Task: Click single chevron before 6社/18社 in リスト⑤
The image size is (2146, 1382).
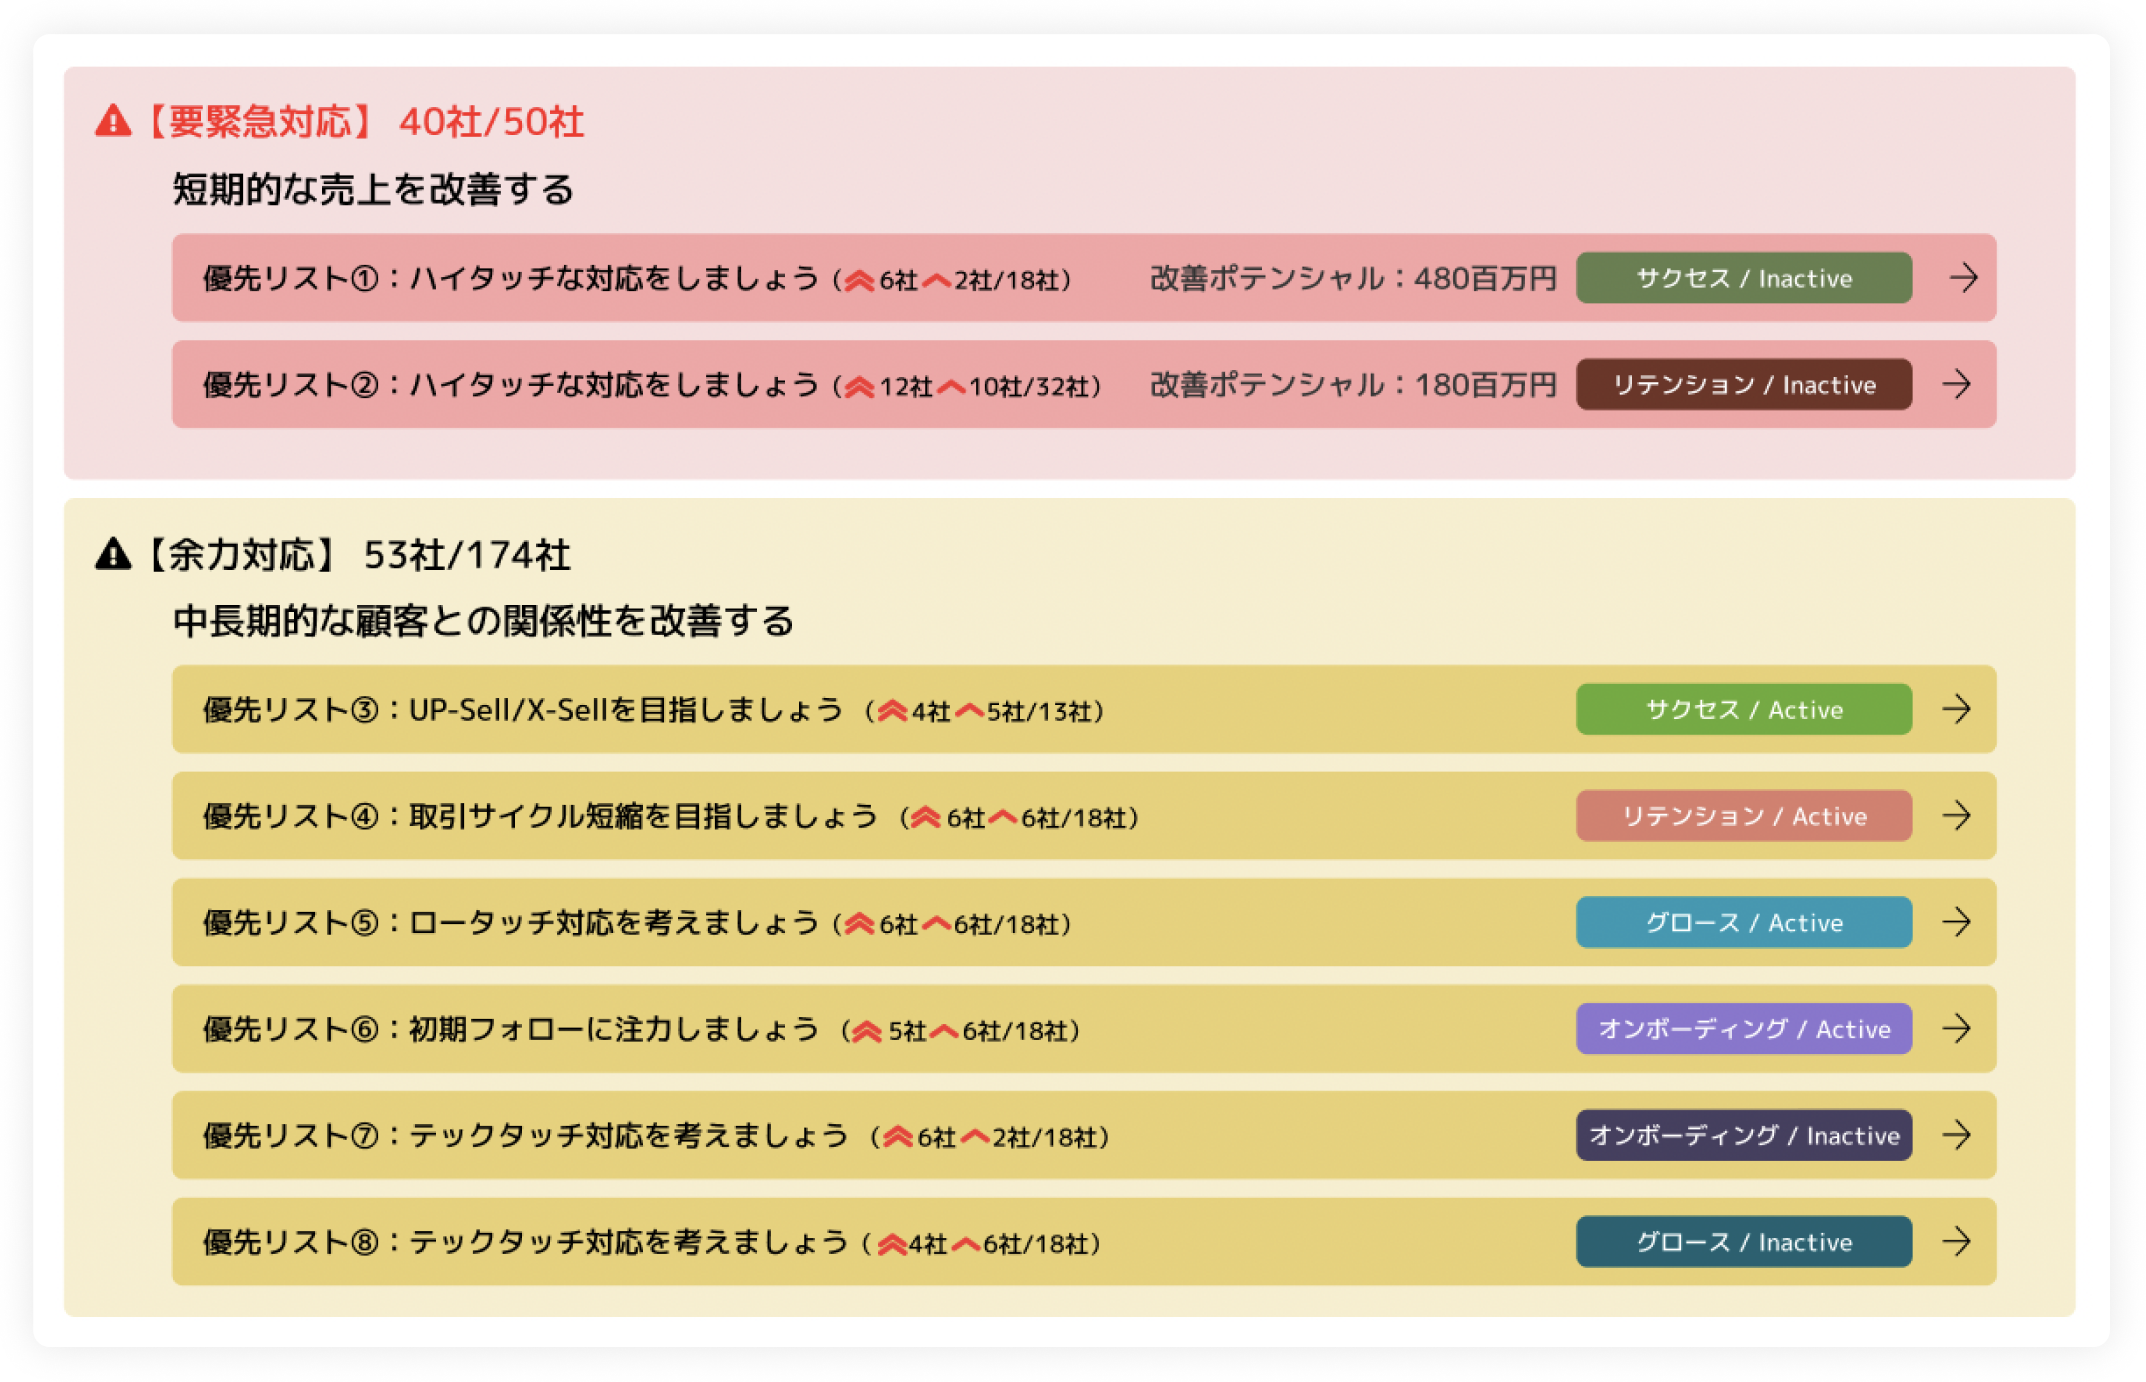Action: [x=937, y=925]
